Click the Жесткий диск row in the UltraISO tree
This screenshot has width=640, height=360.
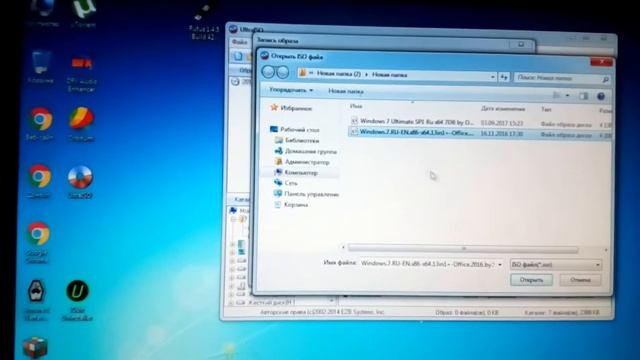[x=271, y=302]
